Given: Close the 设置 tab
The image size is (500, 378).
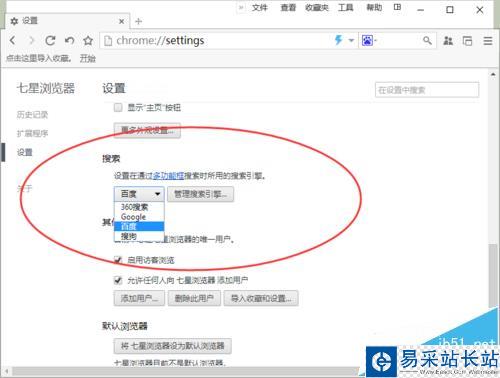Looking at the screenshot, I should tap(122, 21).
